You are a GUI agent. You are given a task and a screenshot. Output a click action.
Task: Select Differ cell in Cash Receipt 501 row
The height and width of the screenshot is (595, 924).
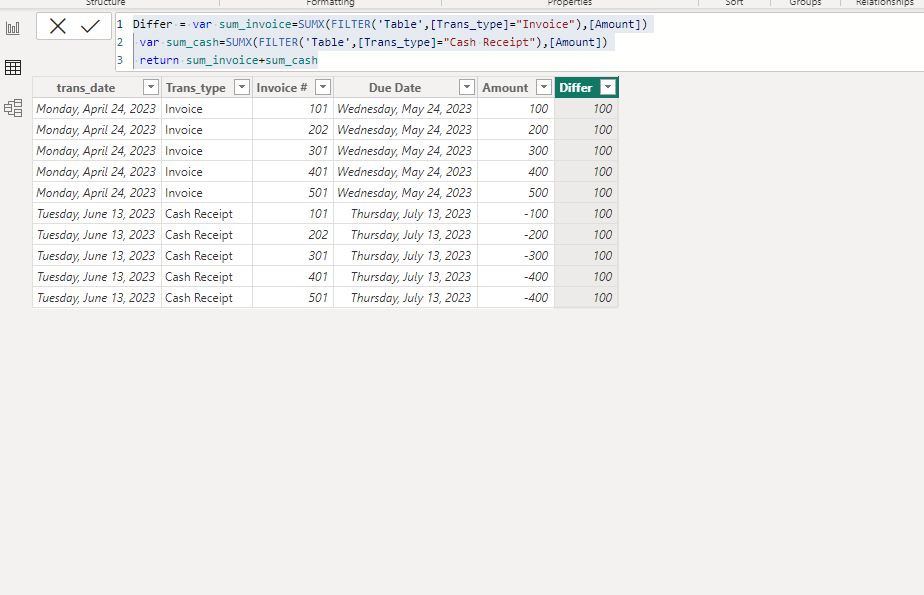coord(586,298)
